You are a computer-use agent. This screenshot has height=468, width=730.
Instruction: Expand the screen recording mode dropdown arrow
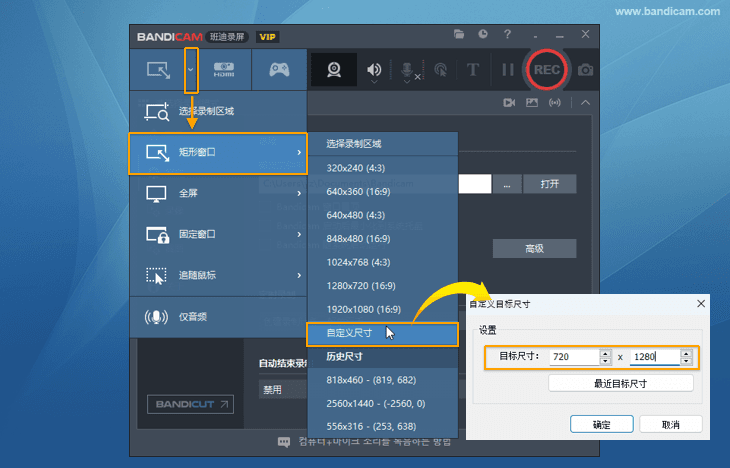[x=191, y=70]
